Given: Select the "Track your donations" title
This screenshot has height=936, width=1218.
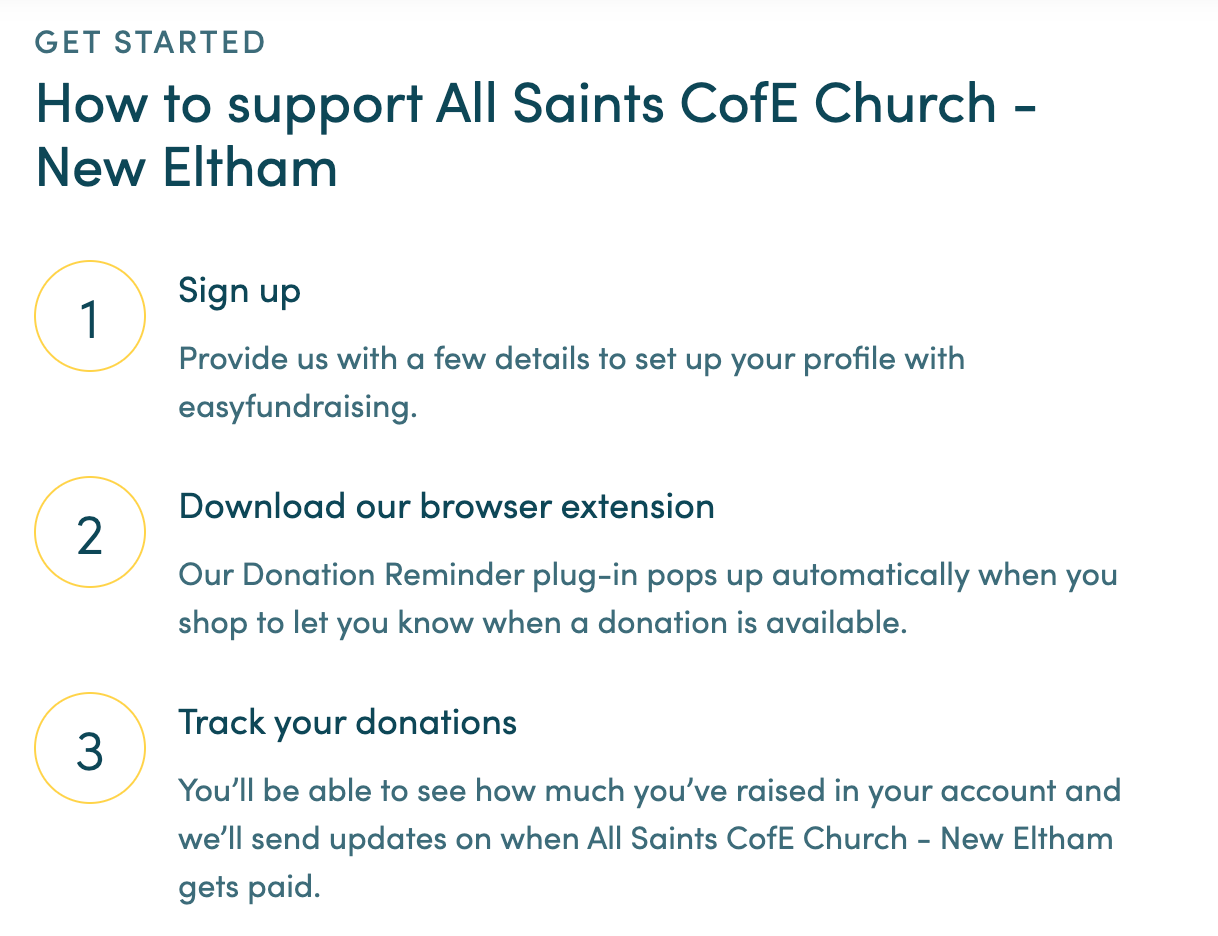Looking at the screenshot, I should coord(347,722).
